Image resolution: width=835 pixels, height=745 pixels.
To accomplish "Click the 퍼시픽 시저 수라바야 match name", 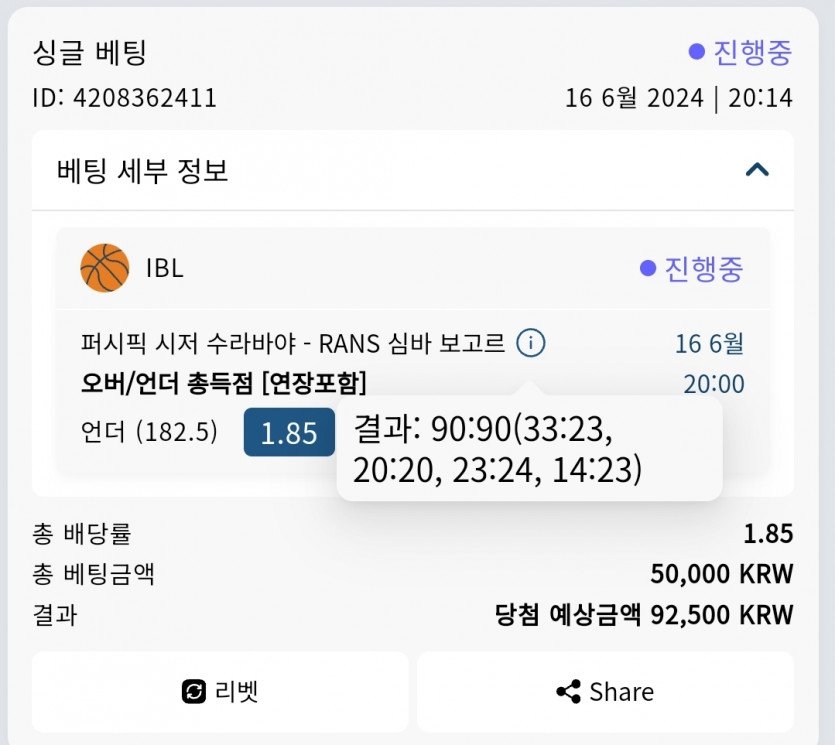I will tap(293, 344).
